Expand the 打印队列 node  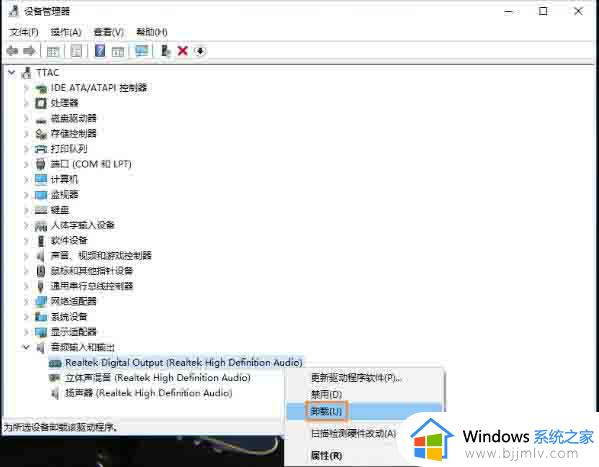coord(26,149)
